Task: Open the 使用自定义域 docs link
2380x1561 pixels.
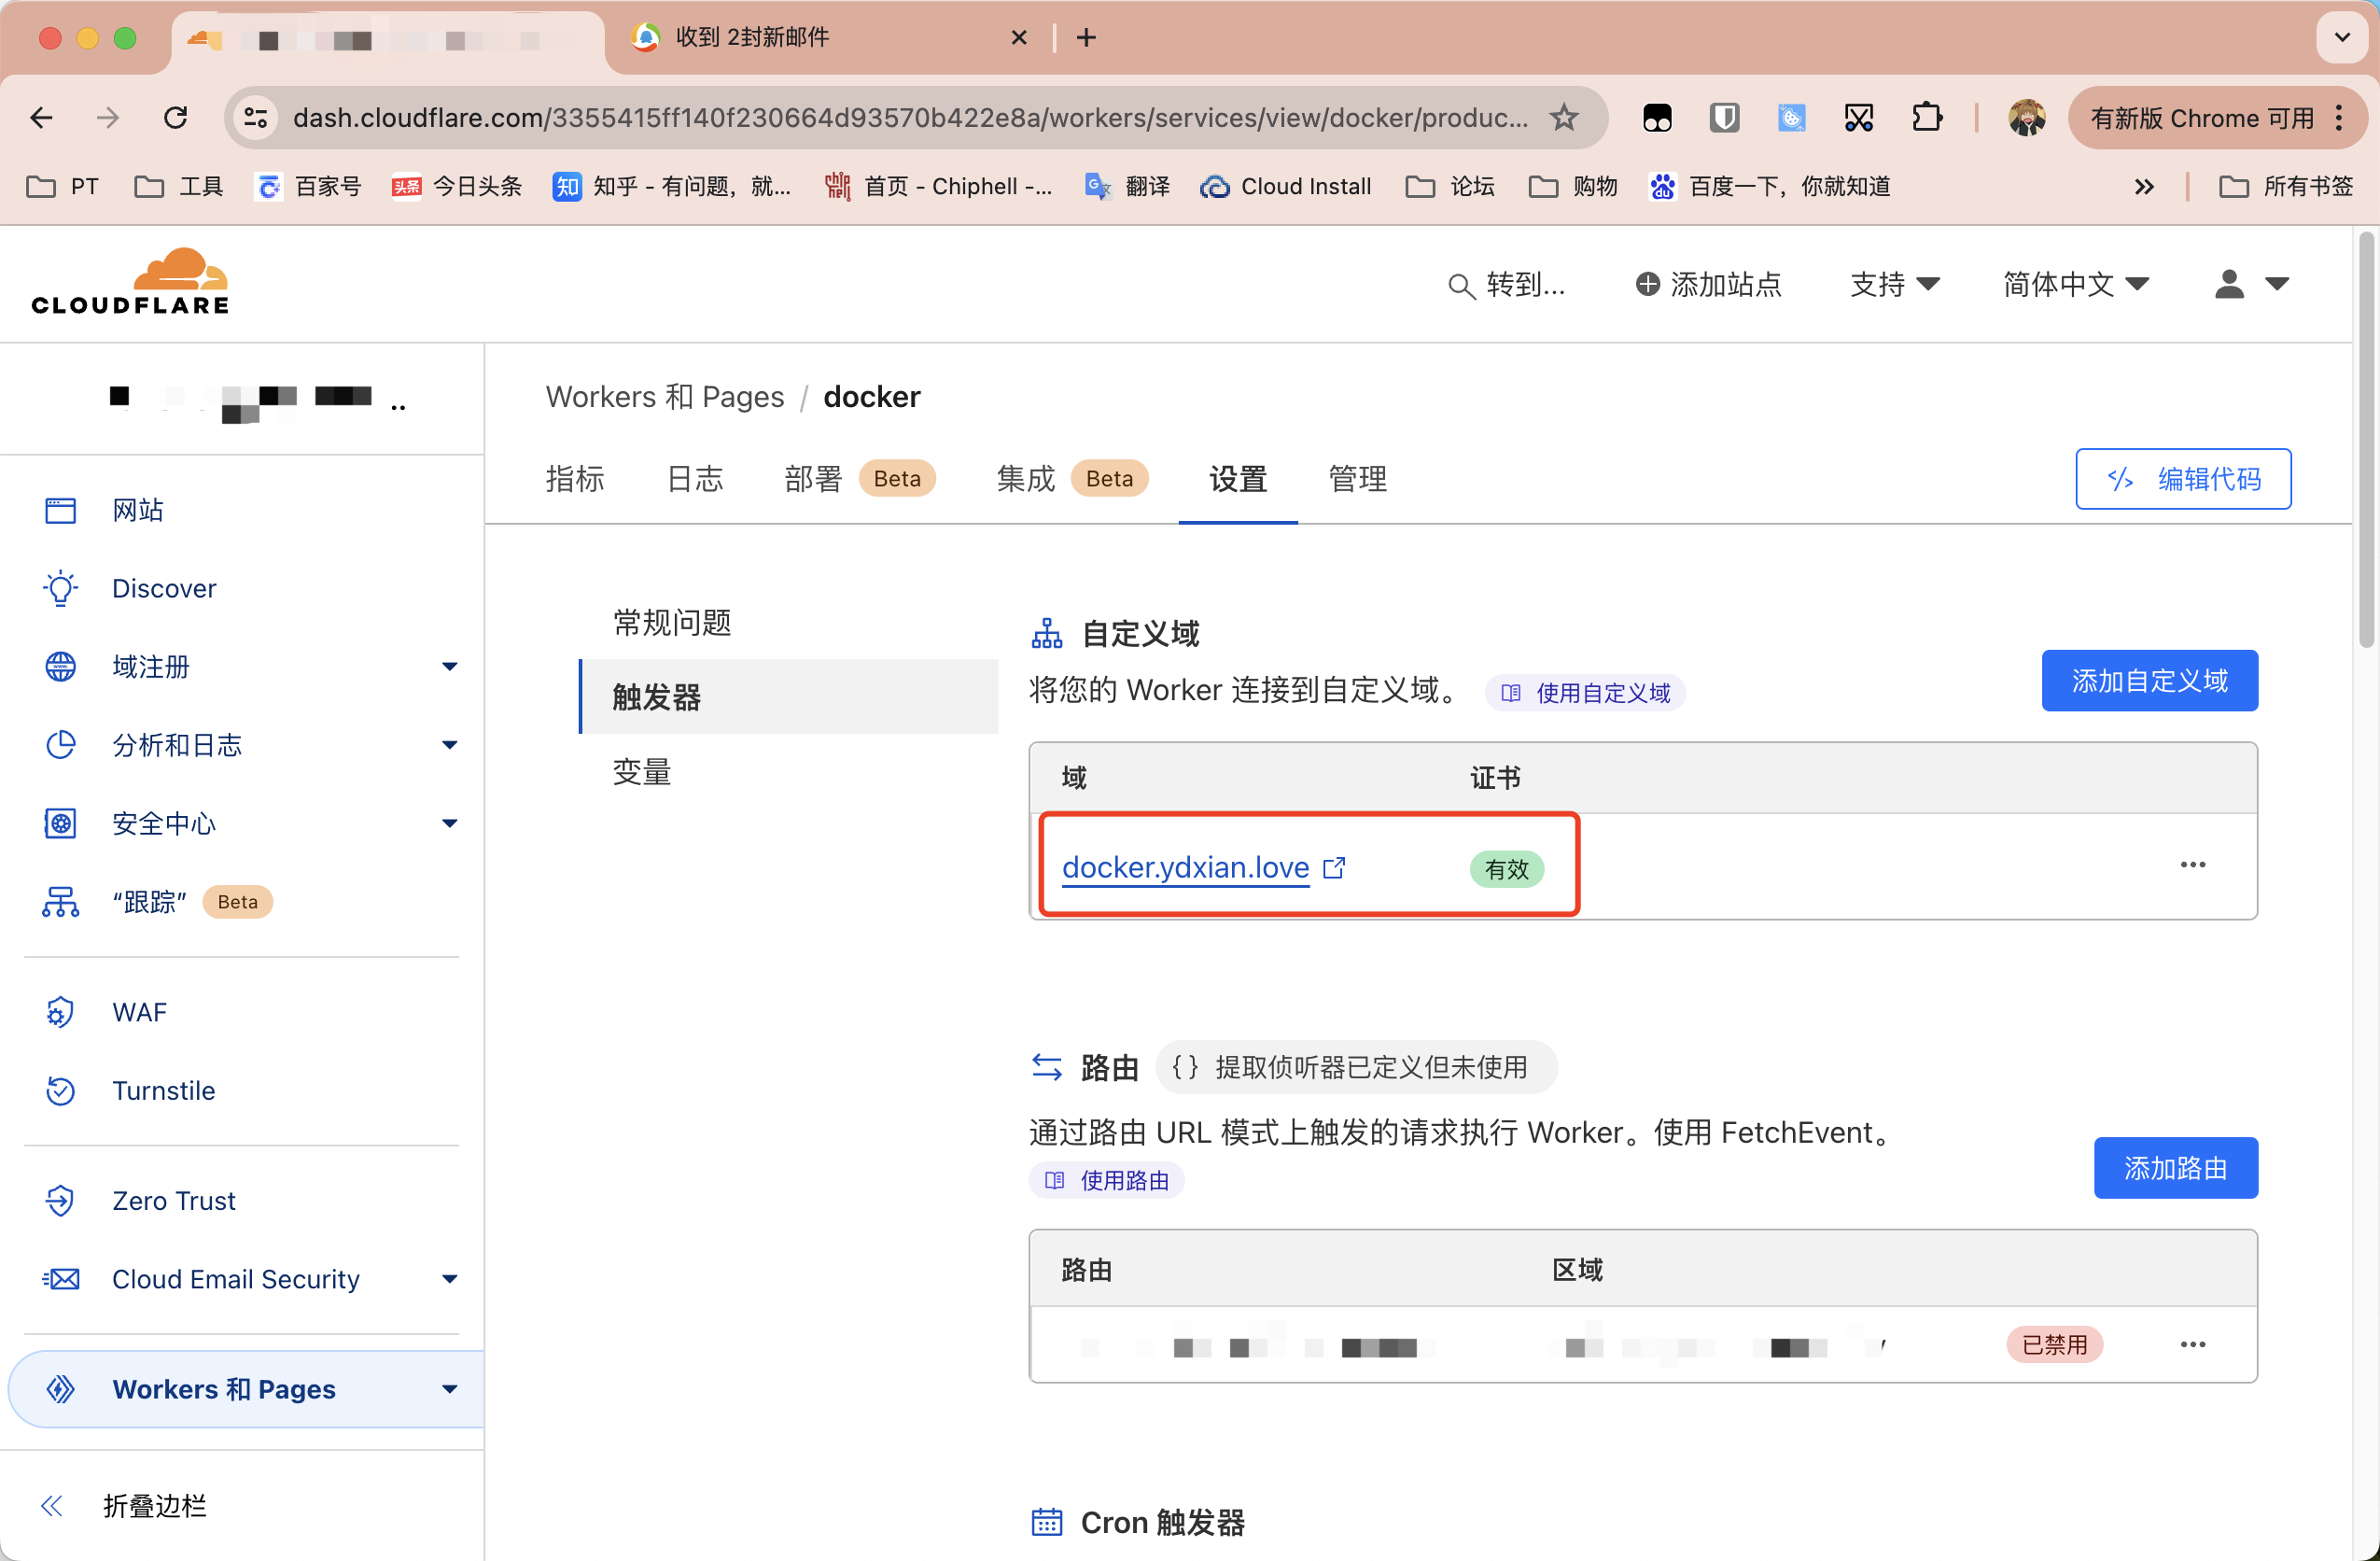Action: [x=1585, y=692]
